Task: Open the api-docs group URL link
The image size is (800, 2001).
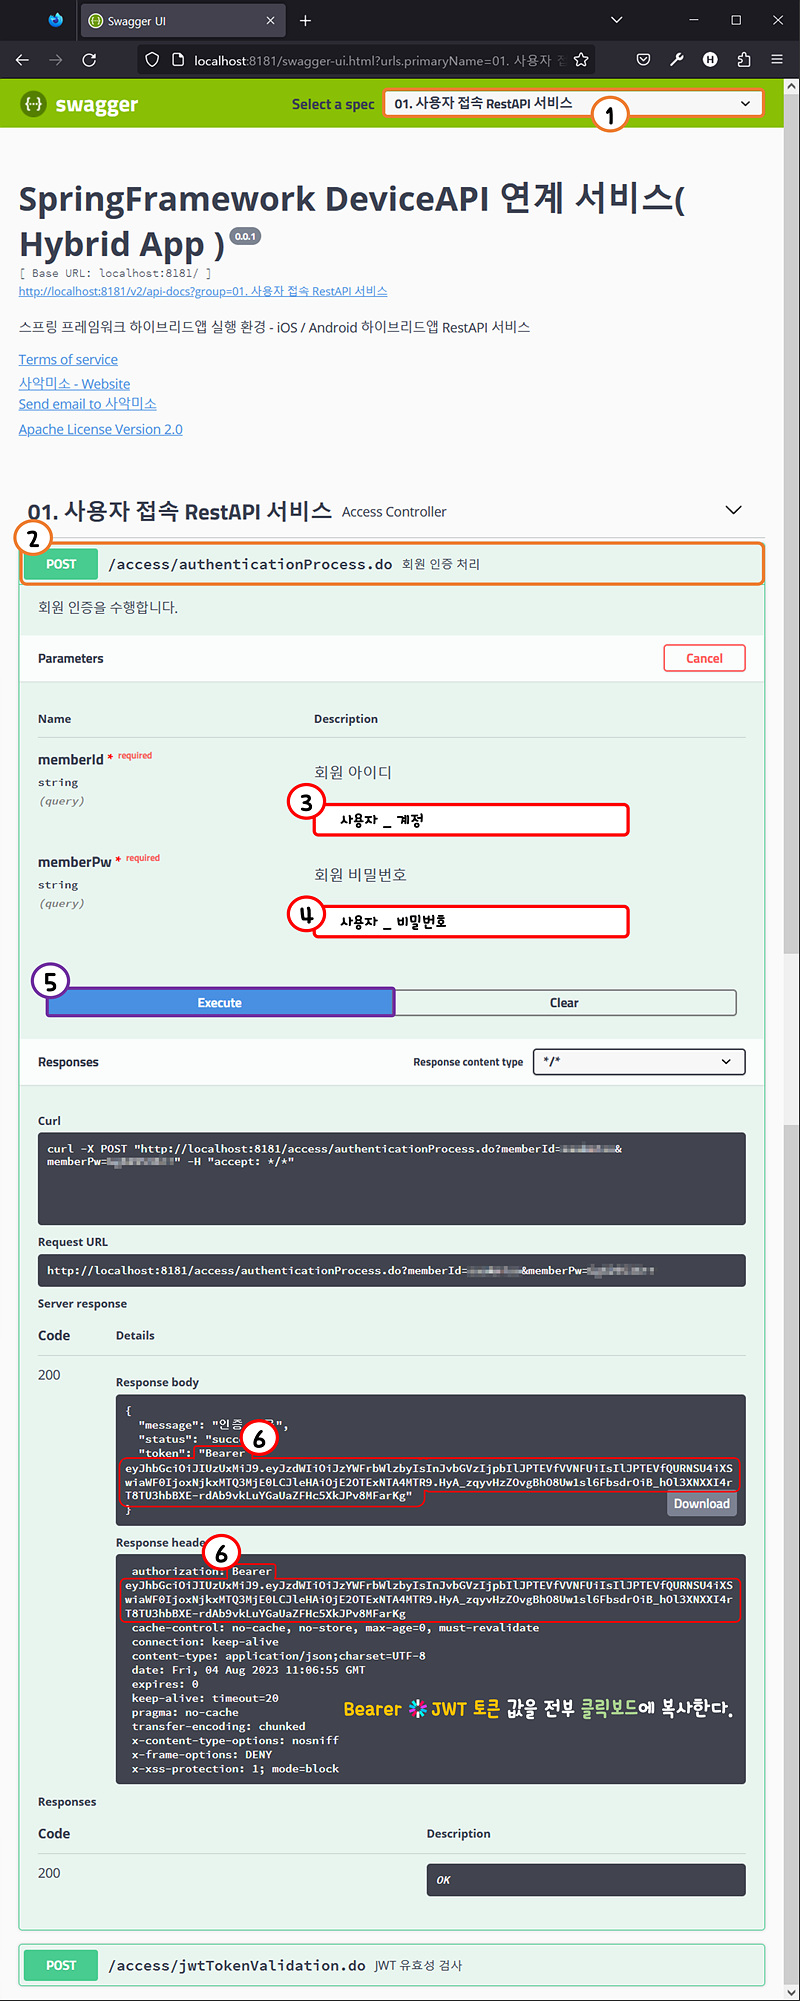Action: click(203, 291)
